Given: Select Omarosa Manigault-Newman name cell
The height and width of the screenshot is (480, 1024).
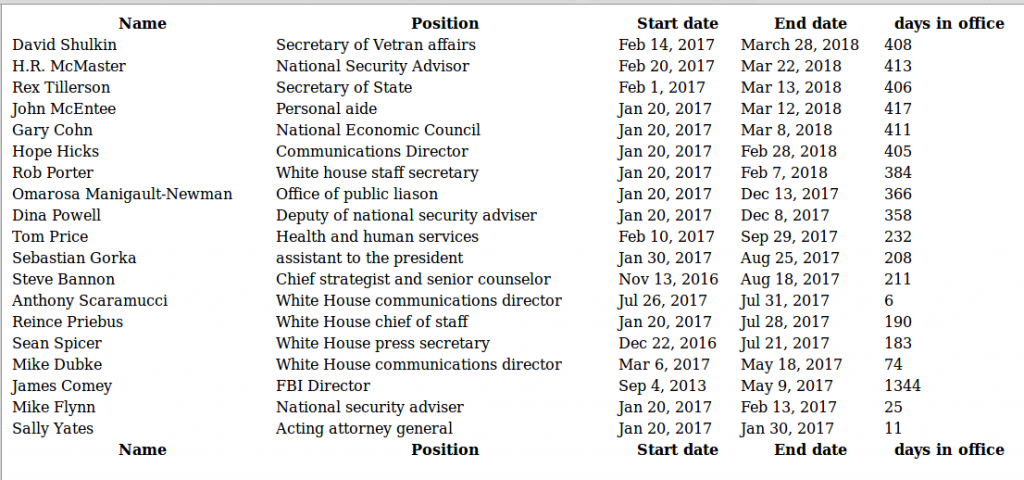Looking at the screenshot, I should 122,194.
